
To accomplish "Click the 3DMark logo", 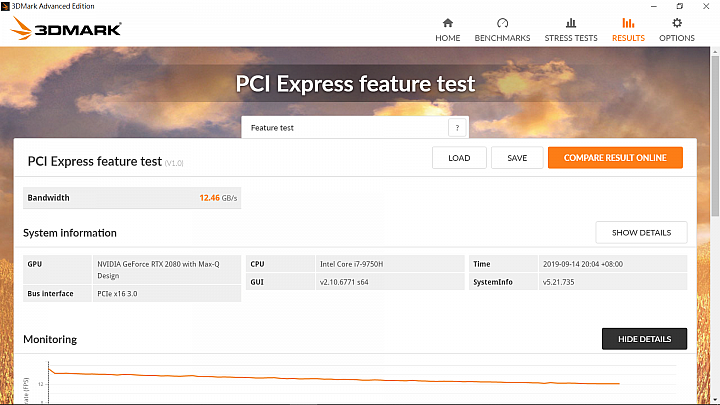I will tap(66, 29).
